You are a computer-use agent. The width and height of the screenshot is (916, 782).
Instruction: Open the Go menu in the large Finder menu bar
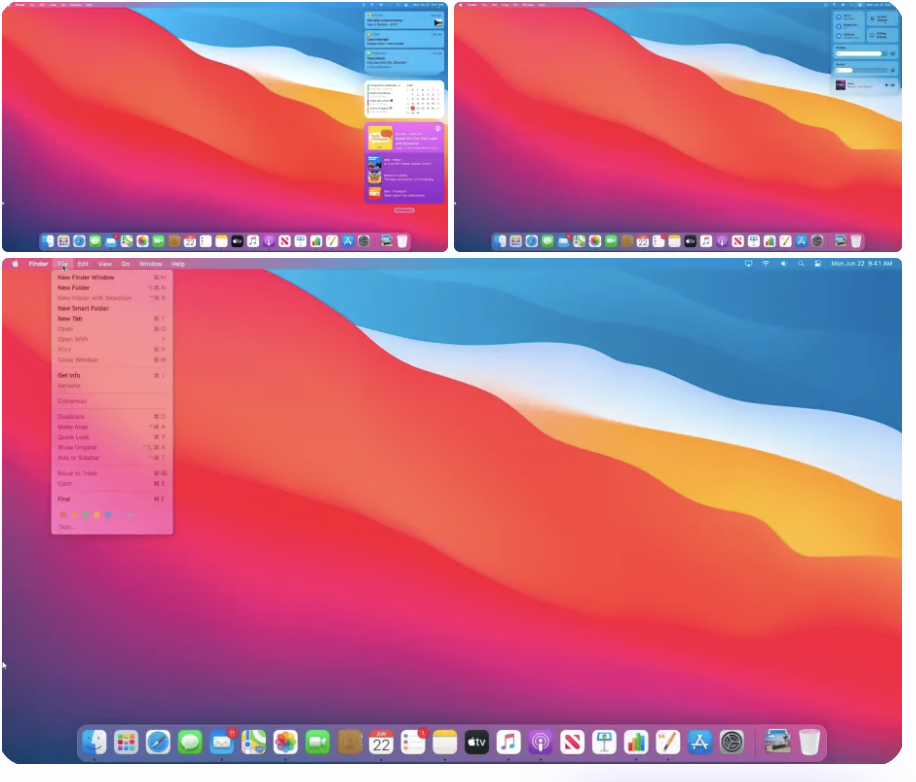(125, 264)
